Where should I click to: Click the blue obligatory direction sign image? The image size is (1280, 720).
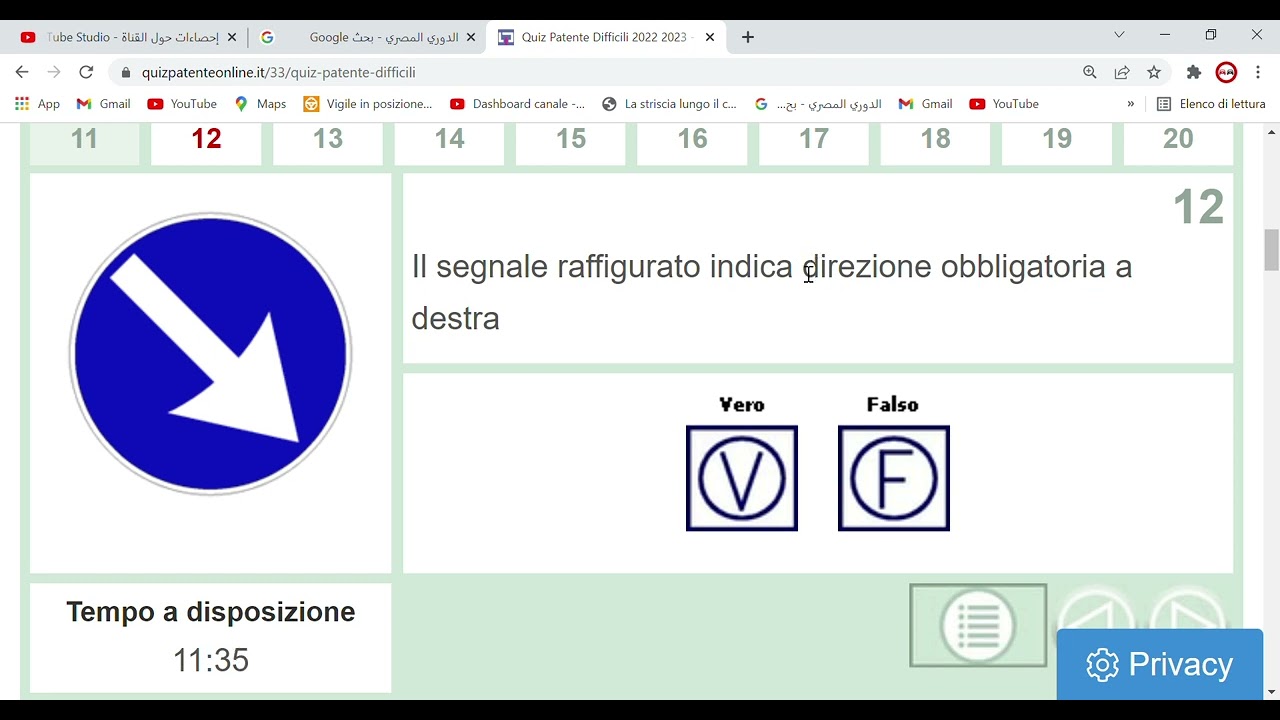coord(210,354)
